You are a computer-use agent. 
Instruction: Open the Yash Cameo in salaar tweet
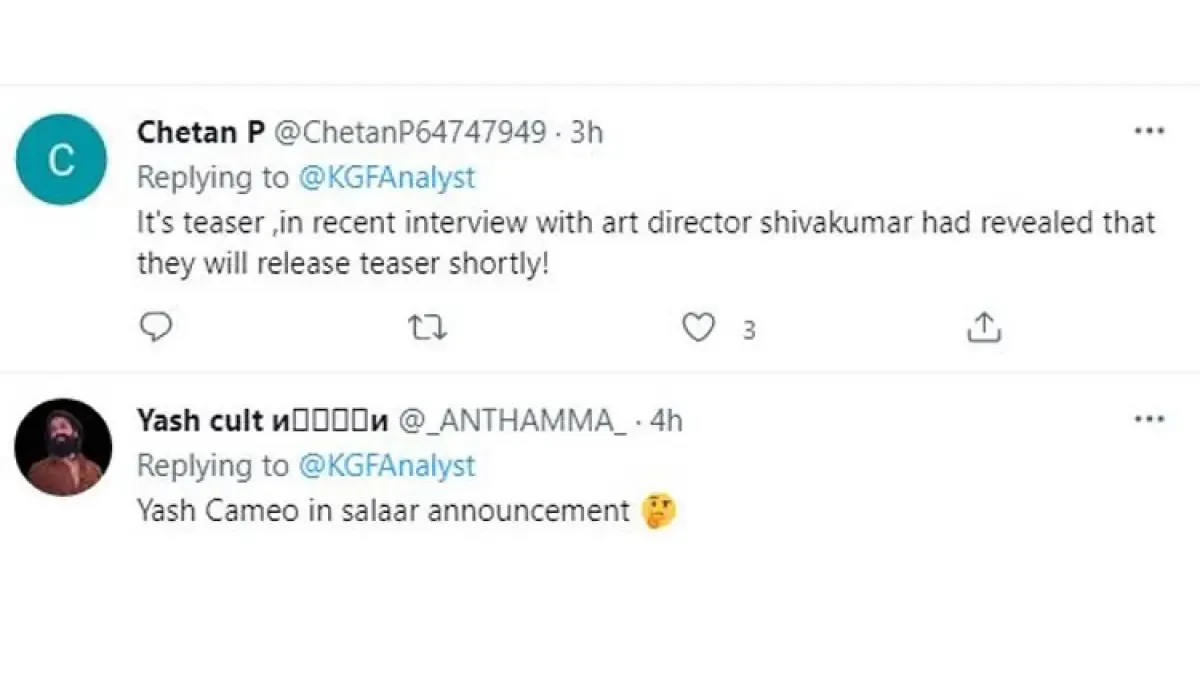click(x=382, y=512)
